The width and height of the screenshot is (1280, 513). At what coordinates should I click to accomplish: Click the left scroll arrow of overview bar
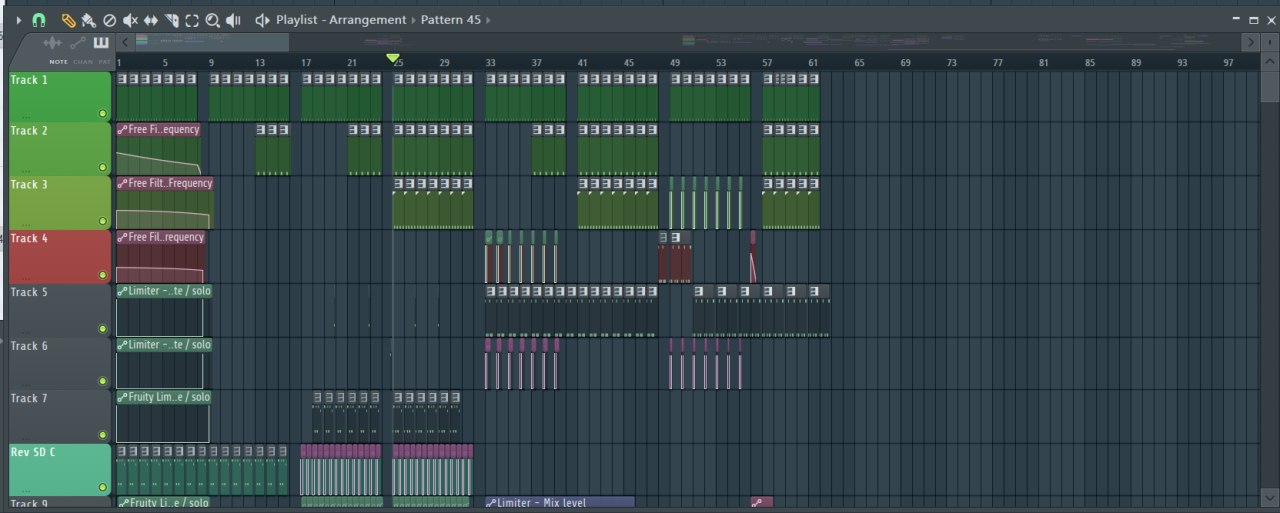click(x=124, y=42)
